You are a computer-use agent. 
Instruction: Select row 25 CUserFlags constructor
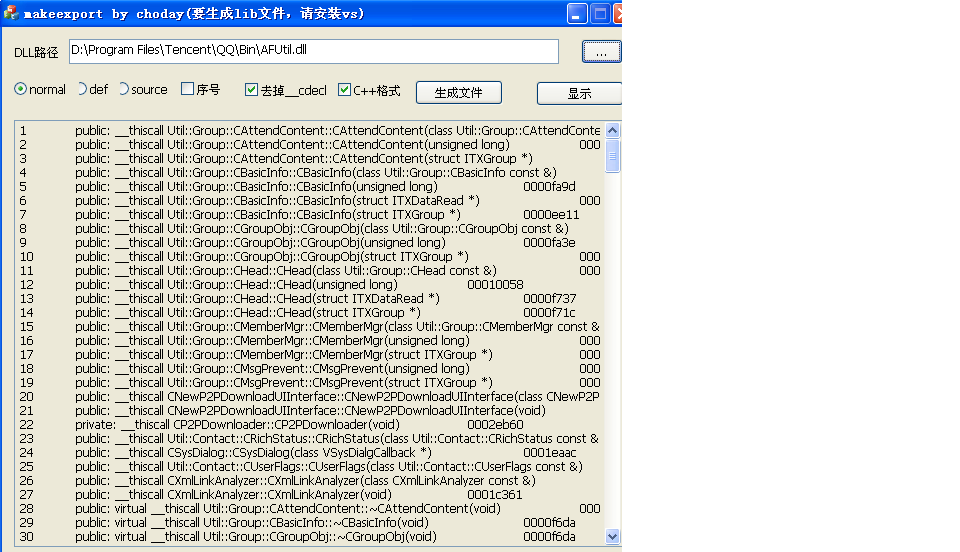pyautogui.click(x=309, y=467)
